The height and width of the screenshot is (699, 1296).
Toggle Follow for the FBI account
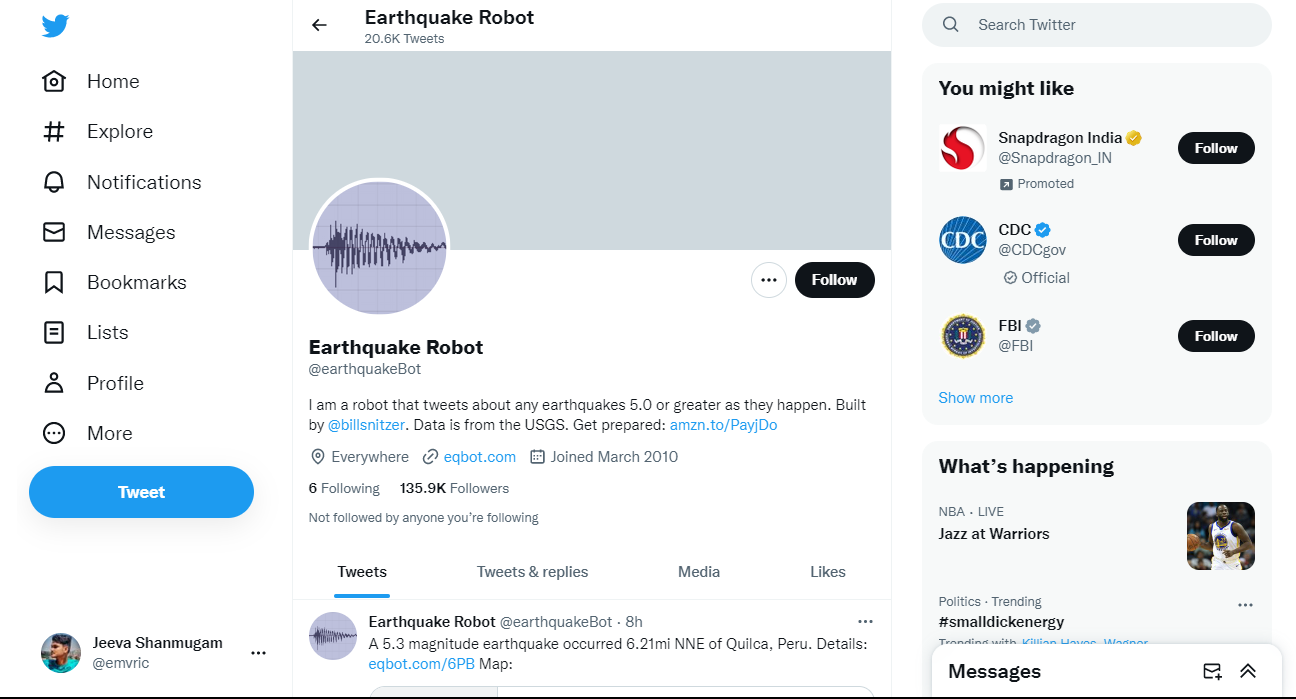pos(1215,336)
